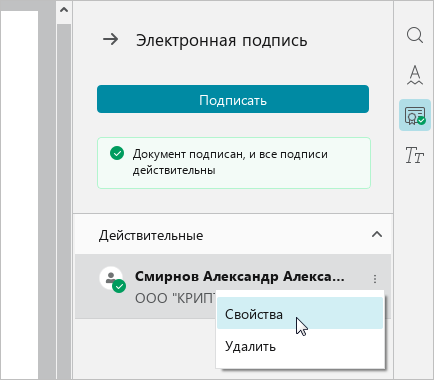Open three-dot menu for Смирнов Александр signature
The width and height of the screenshot is (434, 380).
click(x=375, y=279)
